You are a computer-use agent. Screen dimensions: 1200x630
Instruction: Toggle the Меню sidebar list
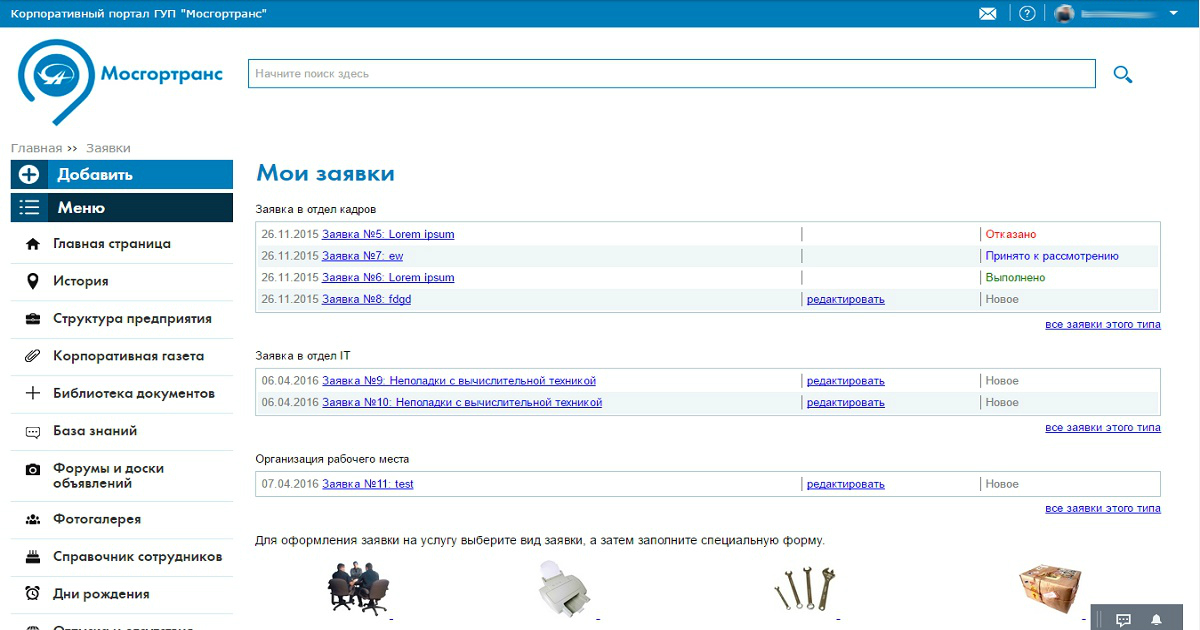pos(121,208)
